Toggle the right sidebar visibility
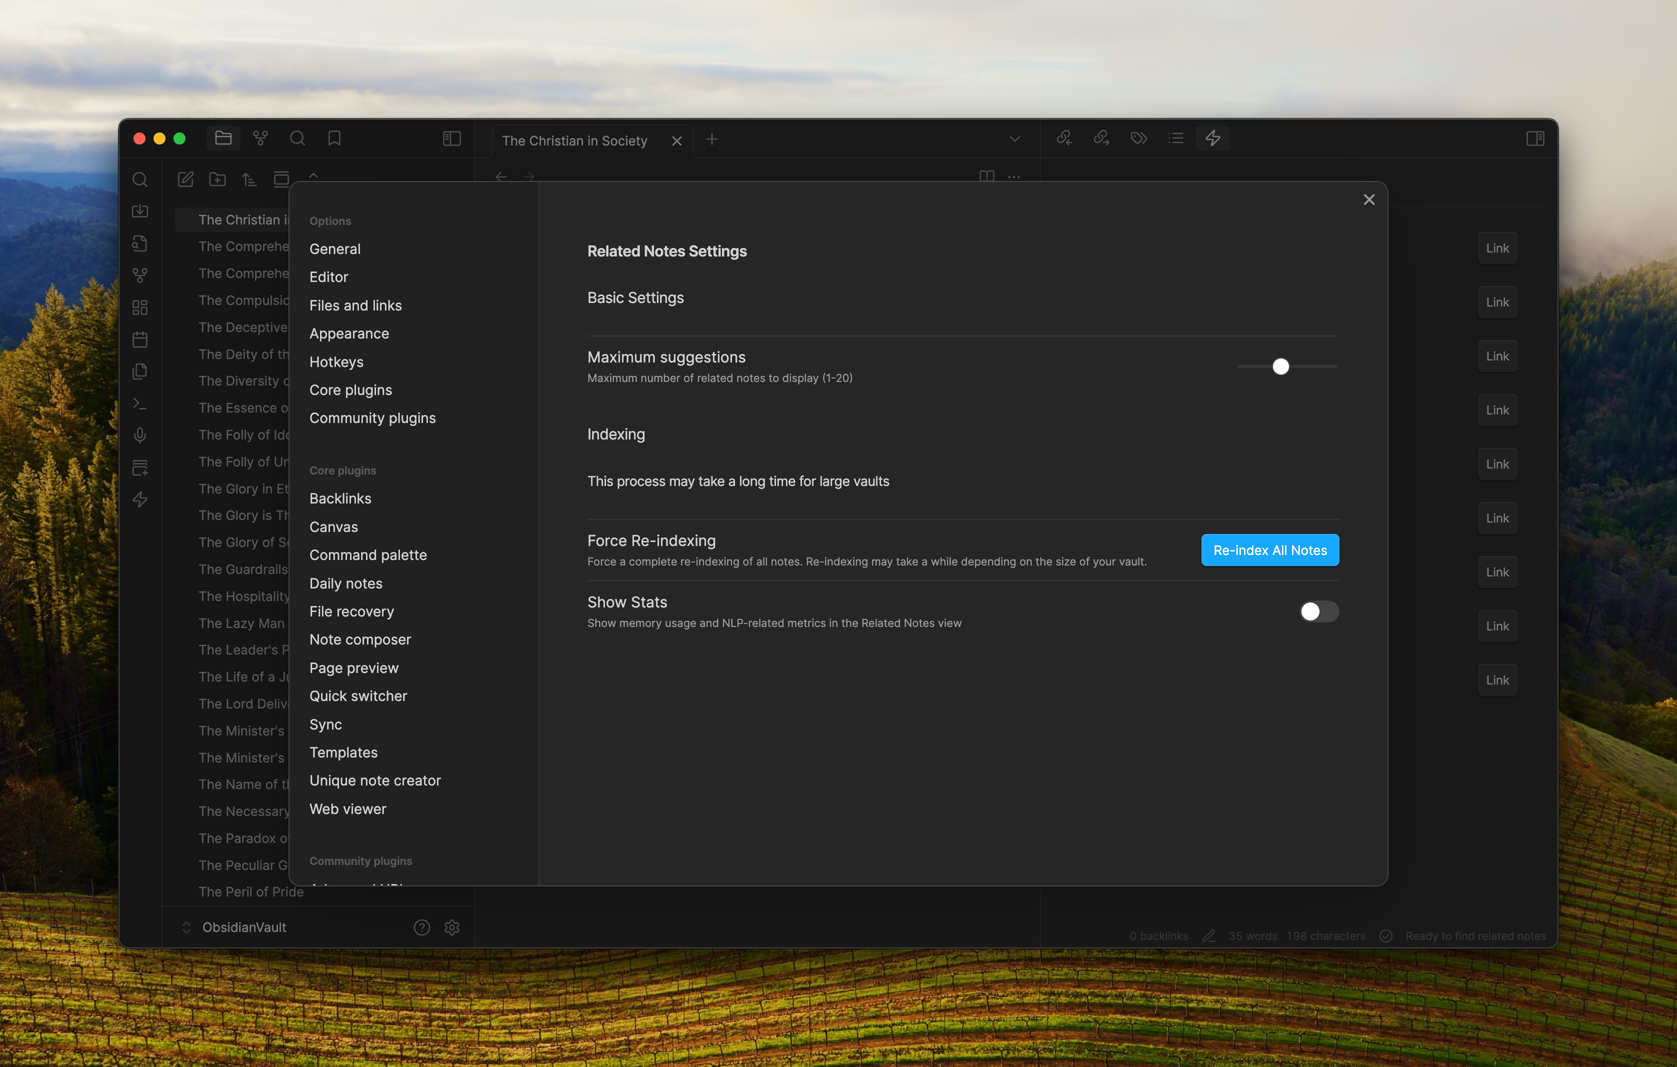The height and width of the screenshot is (1067, 1677). click(x=1535, y=138)
